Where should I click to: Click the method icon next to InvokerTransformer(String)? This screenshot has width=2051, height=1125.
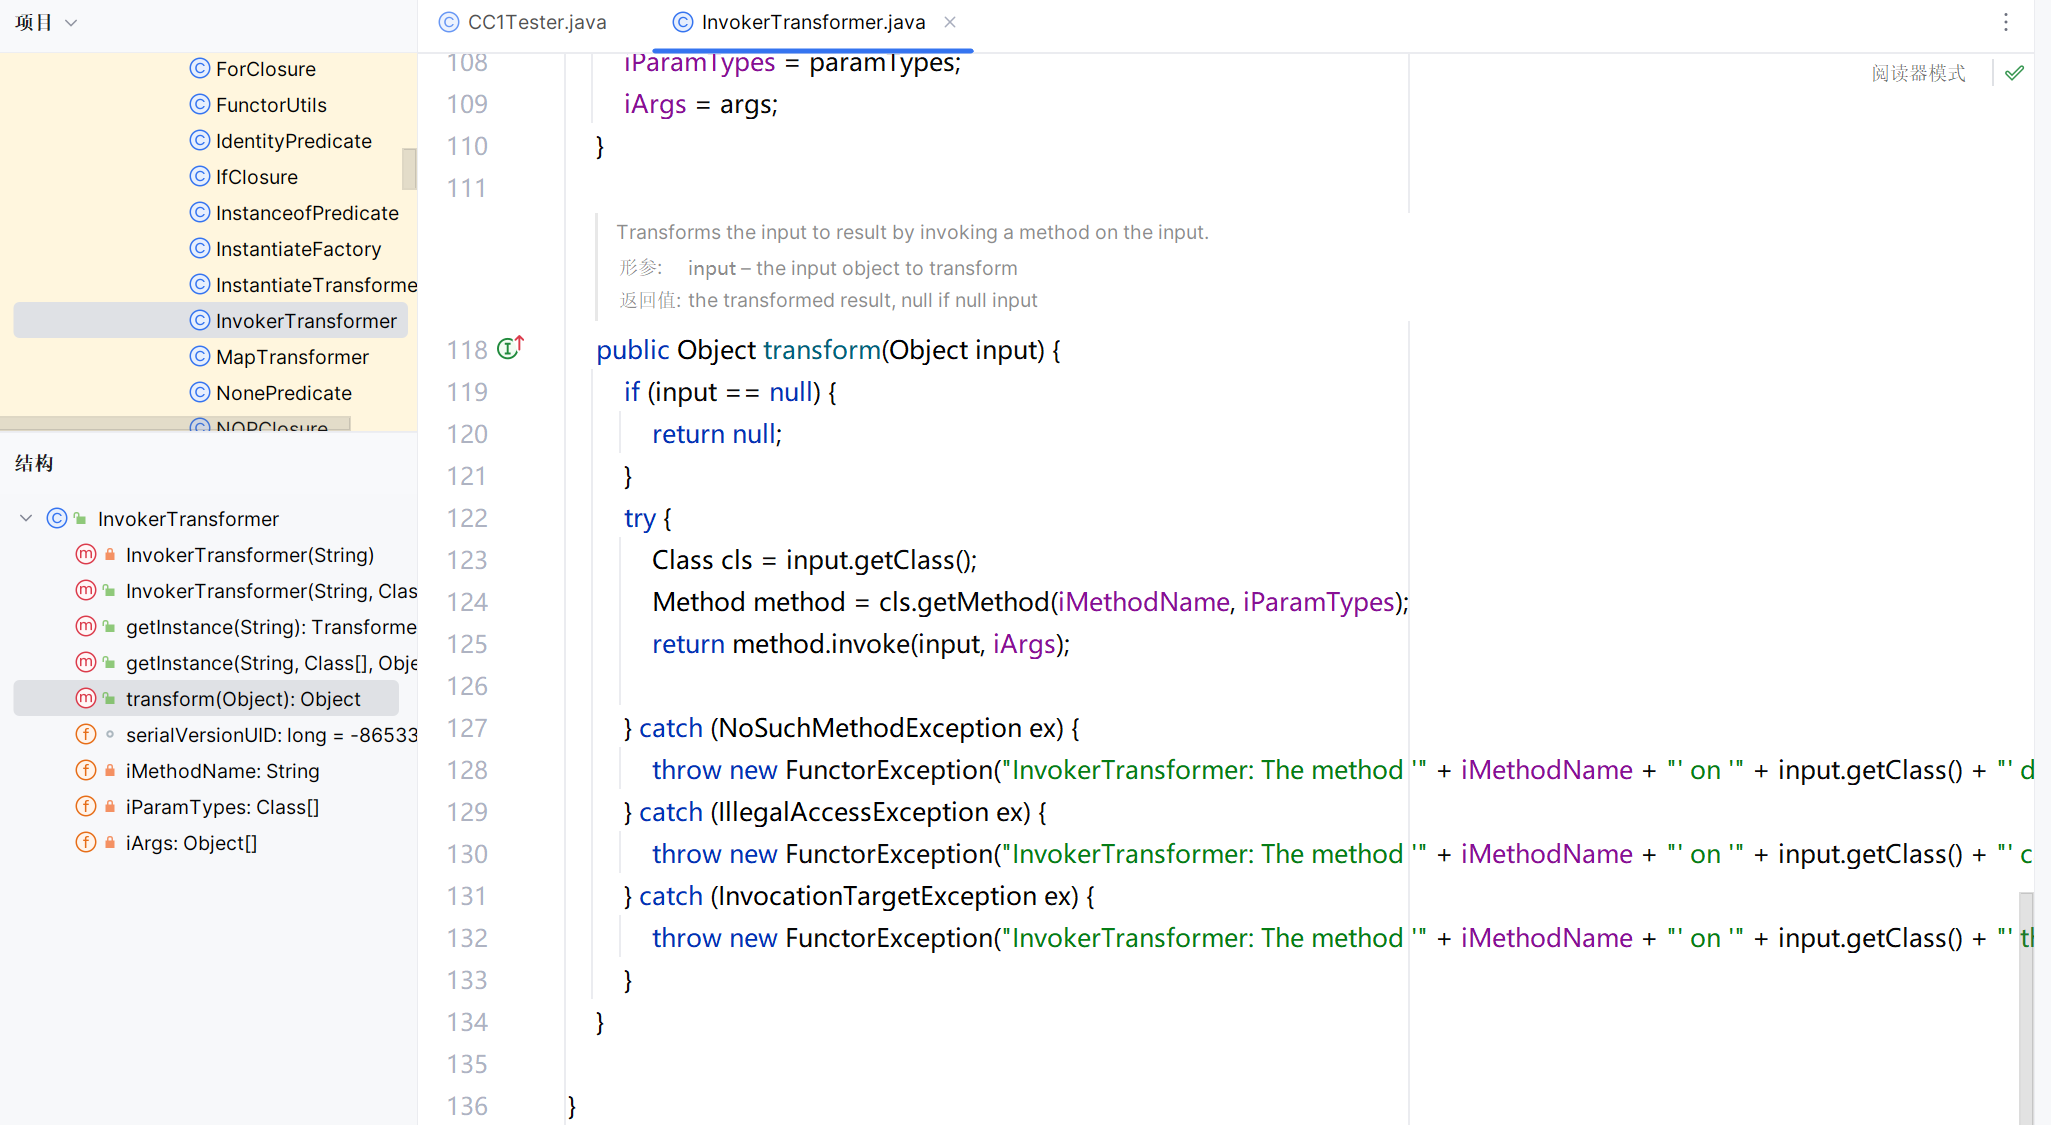[86, 554]
